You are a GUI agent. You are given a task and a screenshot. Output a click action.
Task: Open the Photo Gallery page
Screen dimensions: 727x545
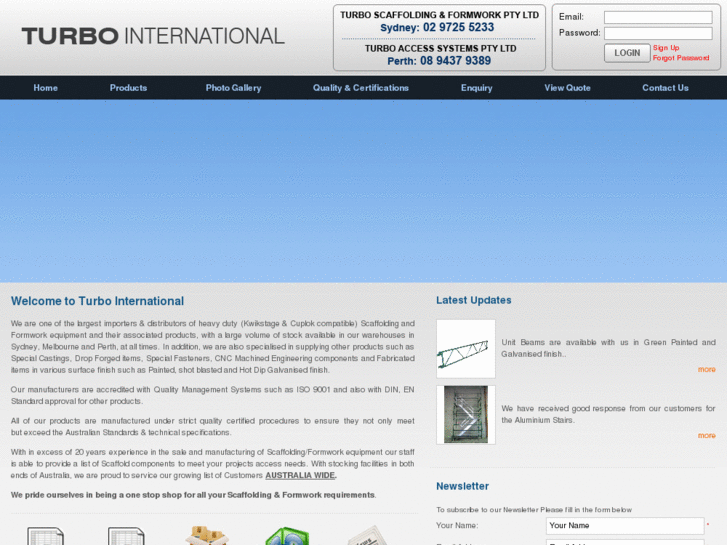click(233, 88)
